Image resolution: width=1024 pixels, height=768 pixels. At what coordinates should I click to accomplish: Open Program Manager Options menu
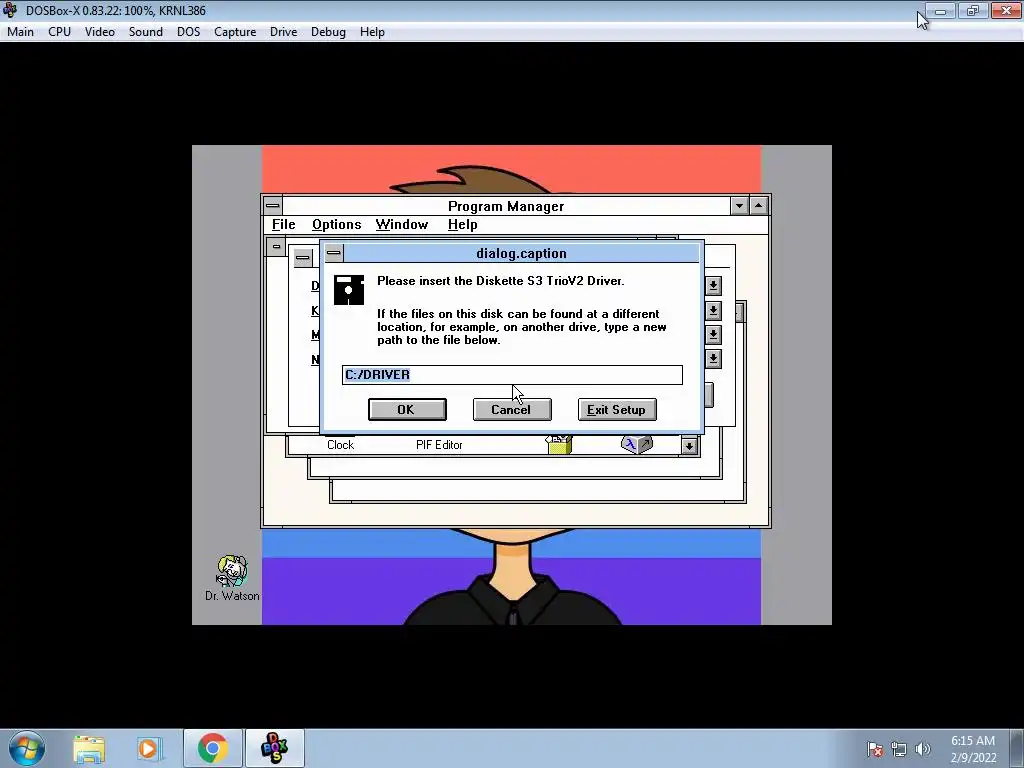(x=336, y=225)
